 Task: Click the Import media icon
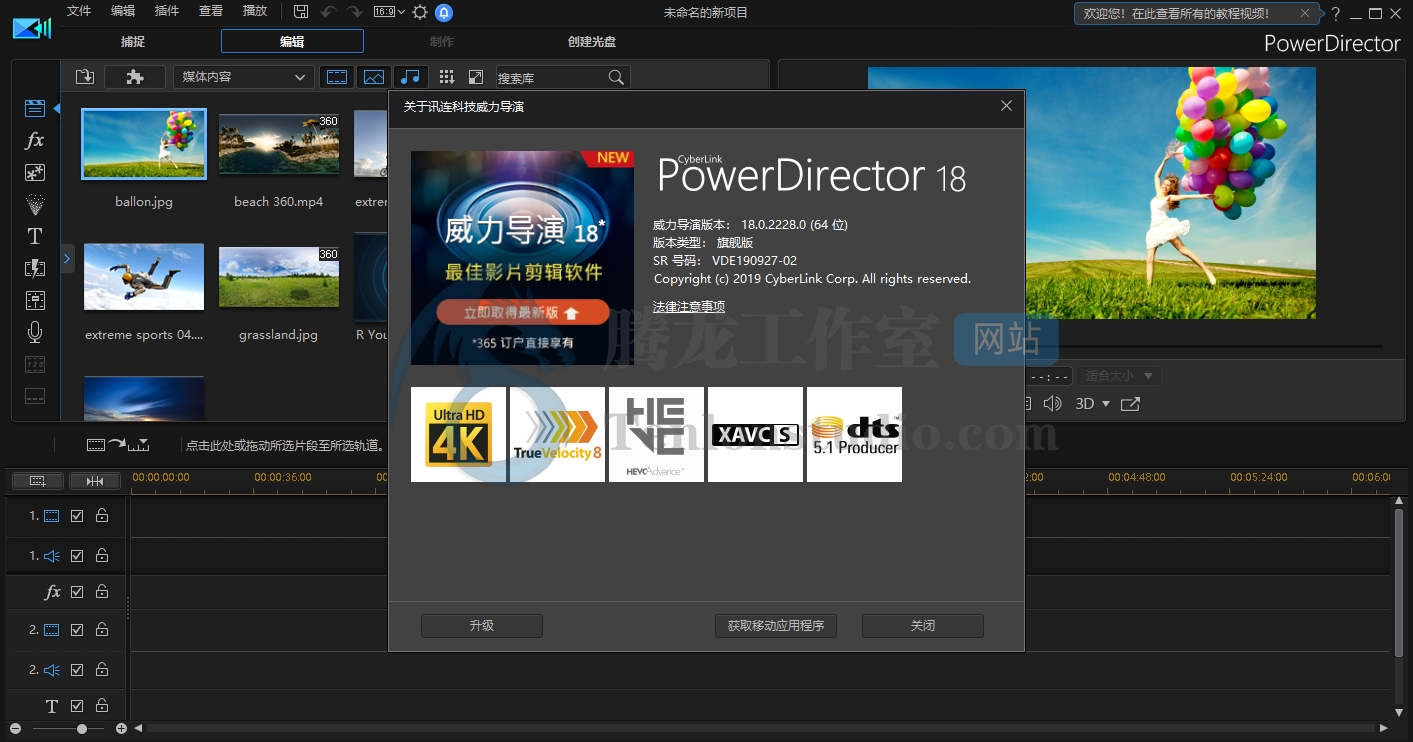(84, 77)
